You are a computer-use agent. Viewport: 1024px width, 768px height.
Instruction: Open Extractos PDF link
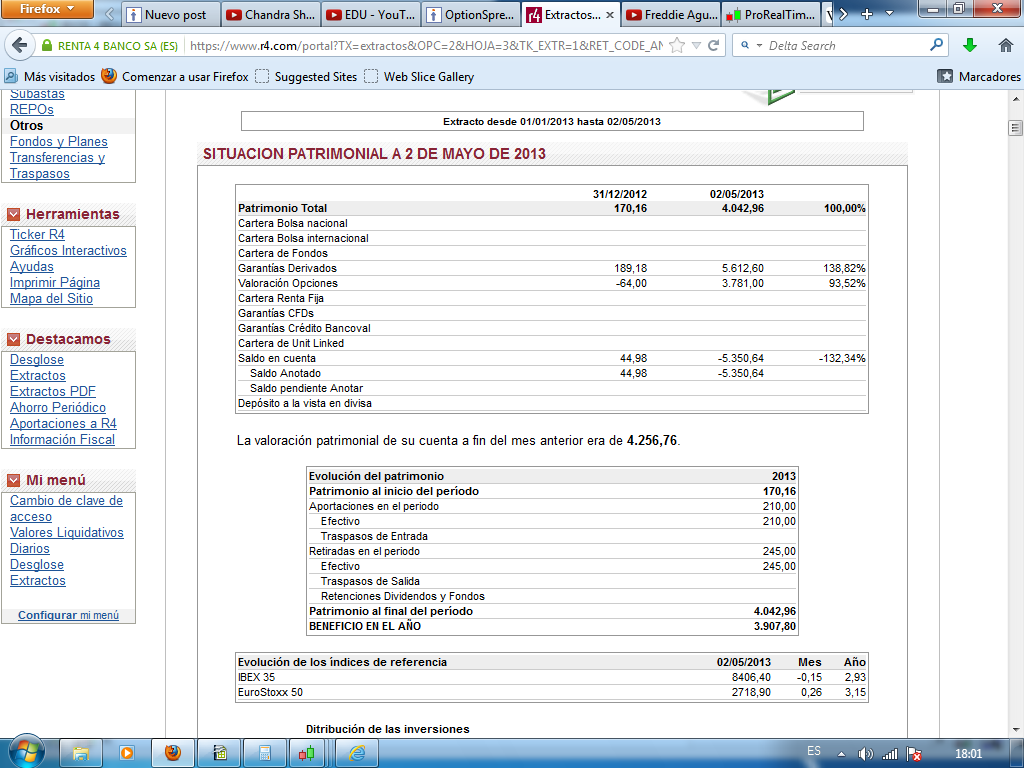pyautogui.click(x=53, y=392)
